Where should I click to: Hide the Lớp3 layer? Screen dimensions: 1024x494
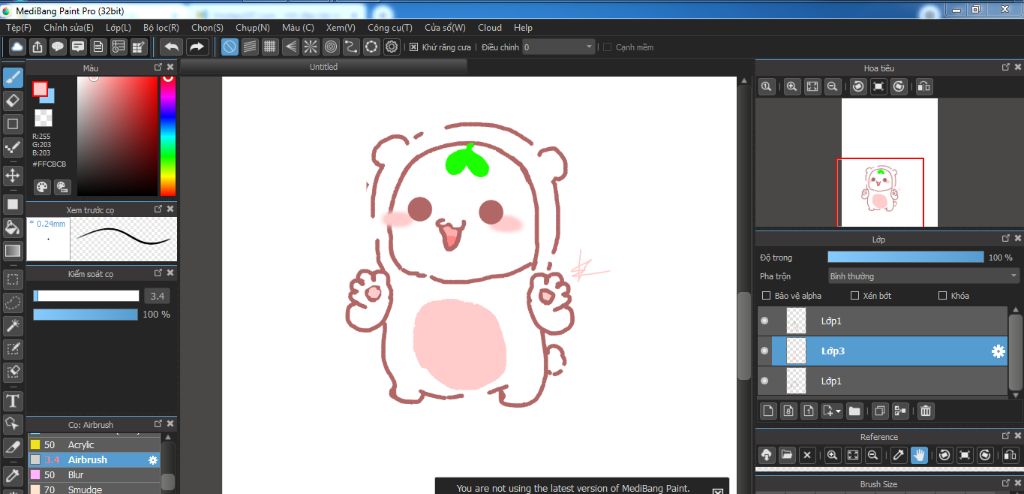pyautogui.click(x=764, y=352)
